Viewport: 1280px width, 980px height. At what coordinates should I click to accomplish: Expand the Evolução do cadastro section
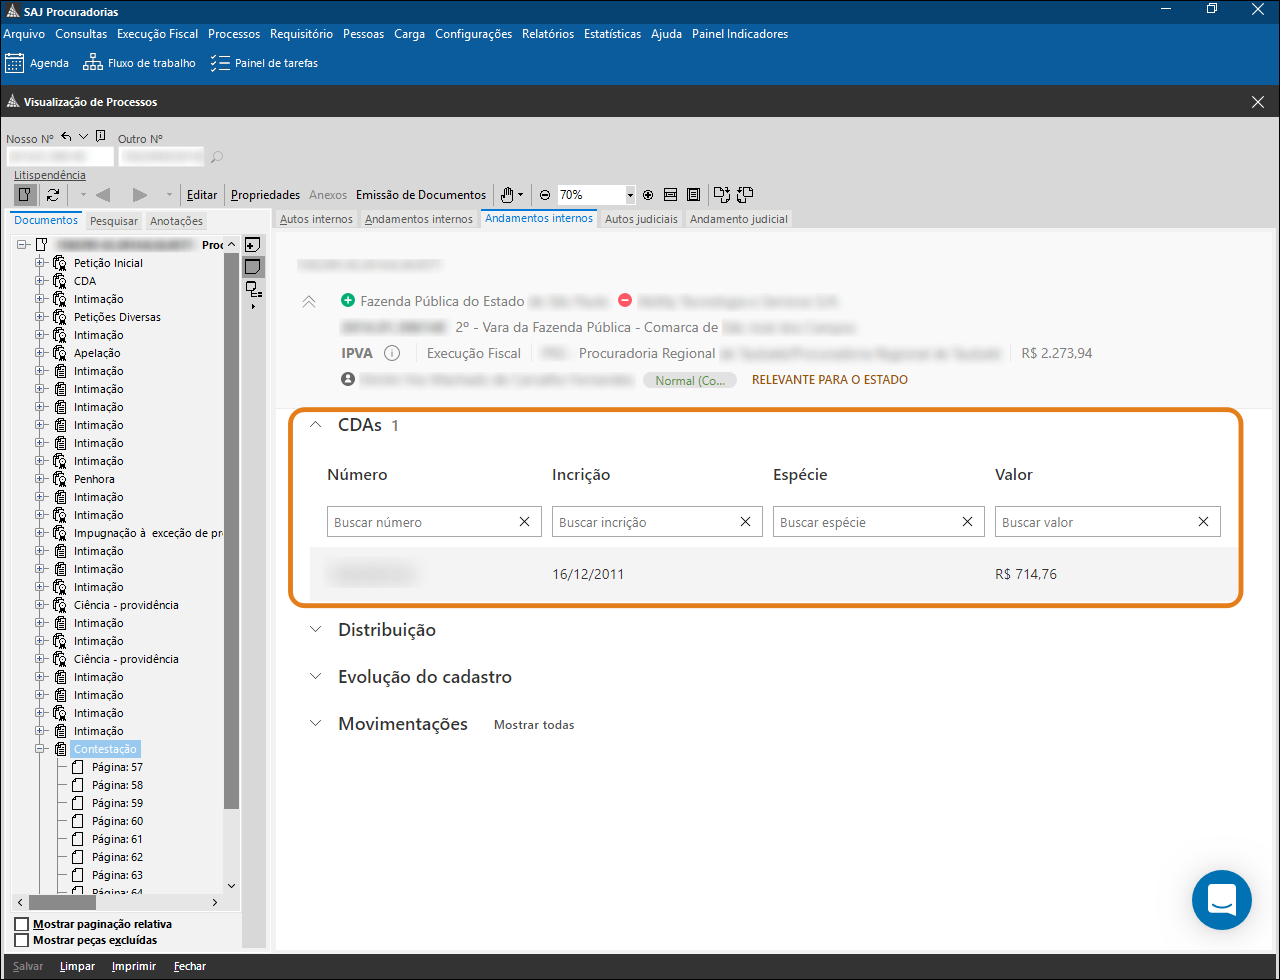pos(316,677)
